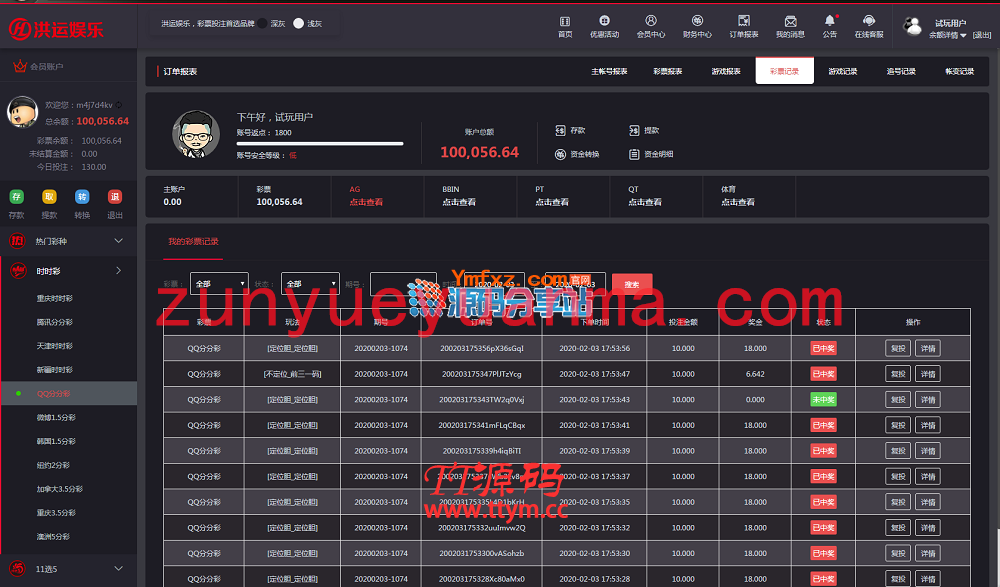Open 财务中心 finance center icon

pyautogui.click(x=697, y=21)
